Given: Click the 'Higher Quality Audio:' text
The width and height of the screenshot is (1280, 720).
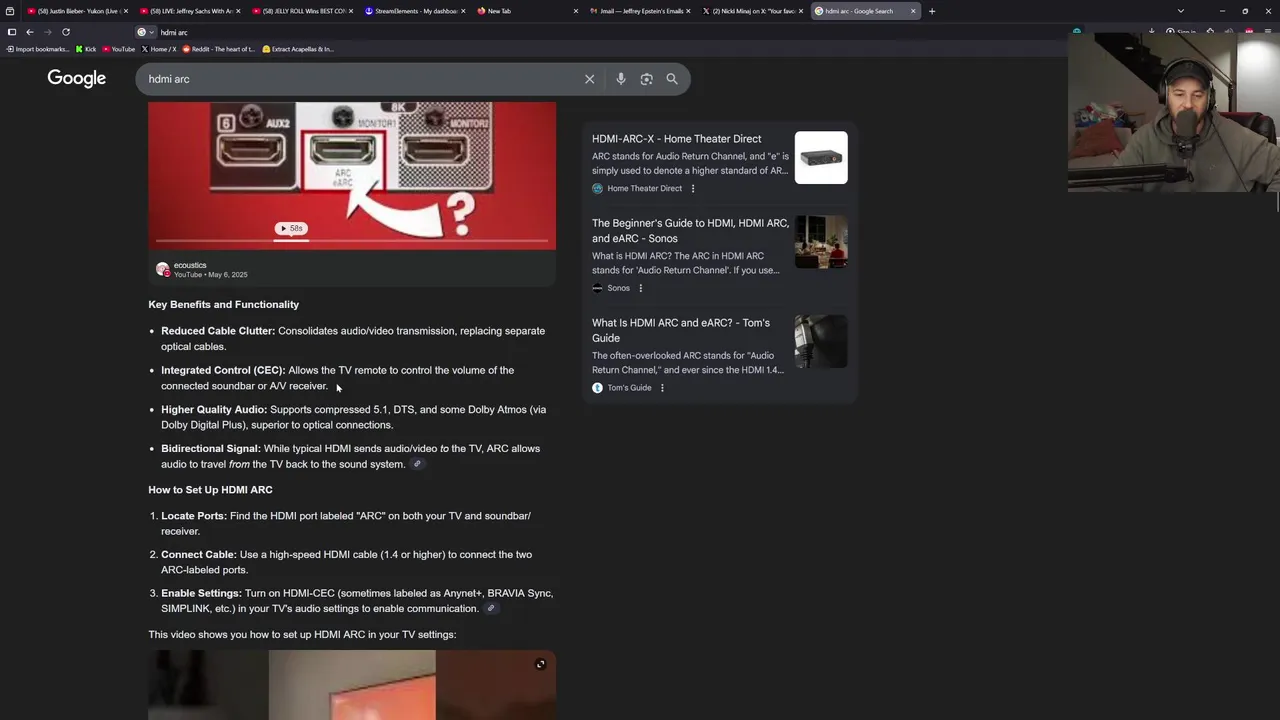Looking at the screenshot, I should tap(214, 409).
